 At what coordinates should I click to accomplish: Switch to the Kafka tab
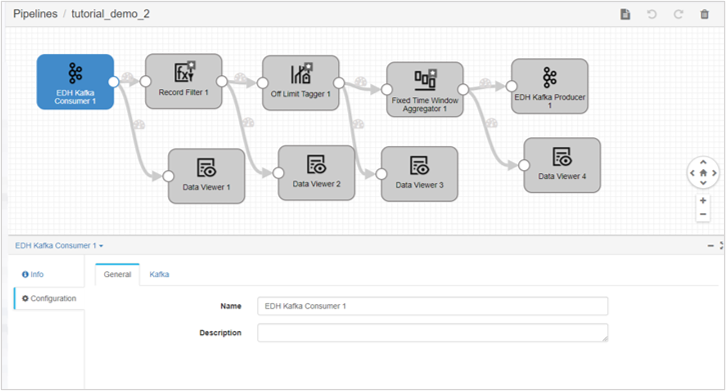pyautogui.click(x=159, y=274)
